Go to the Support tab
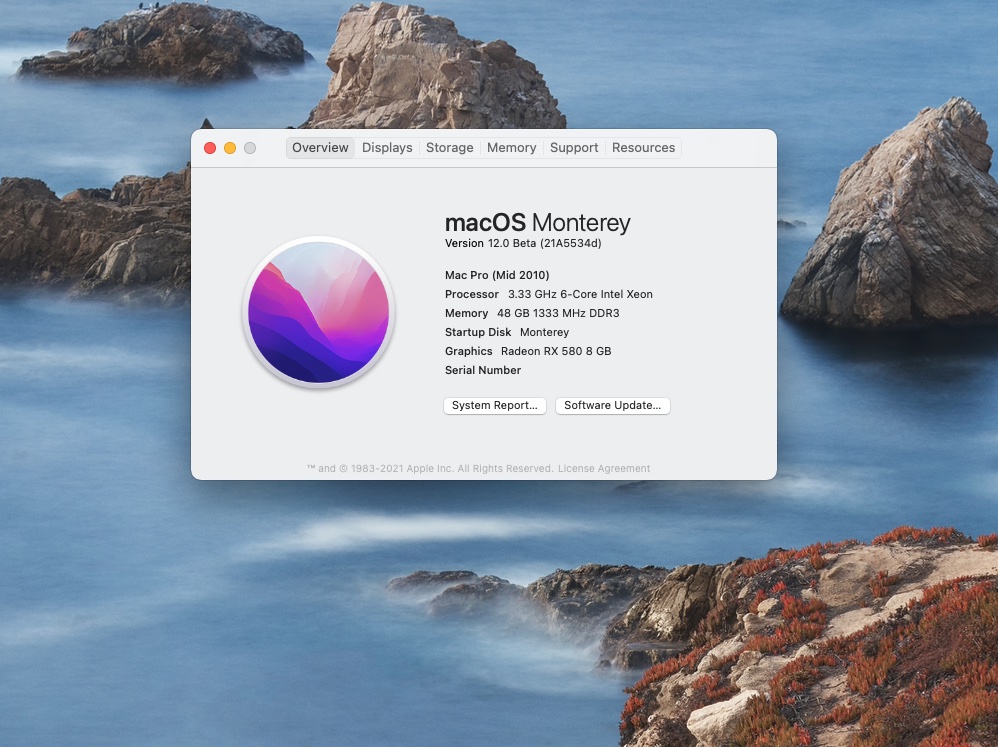The image size is (998, 747). [573, 148]
